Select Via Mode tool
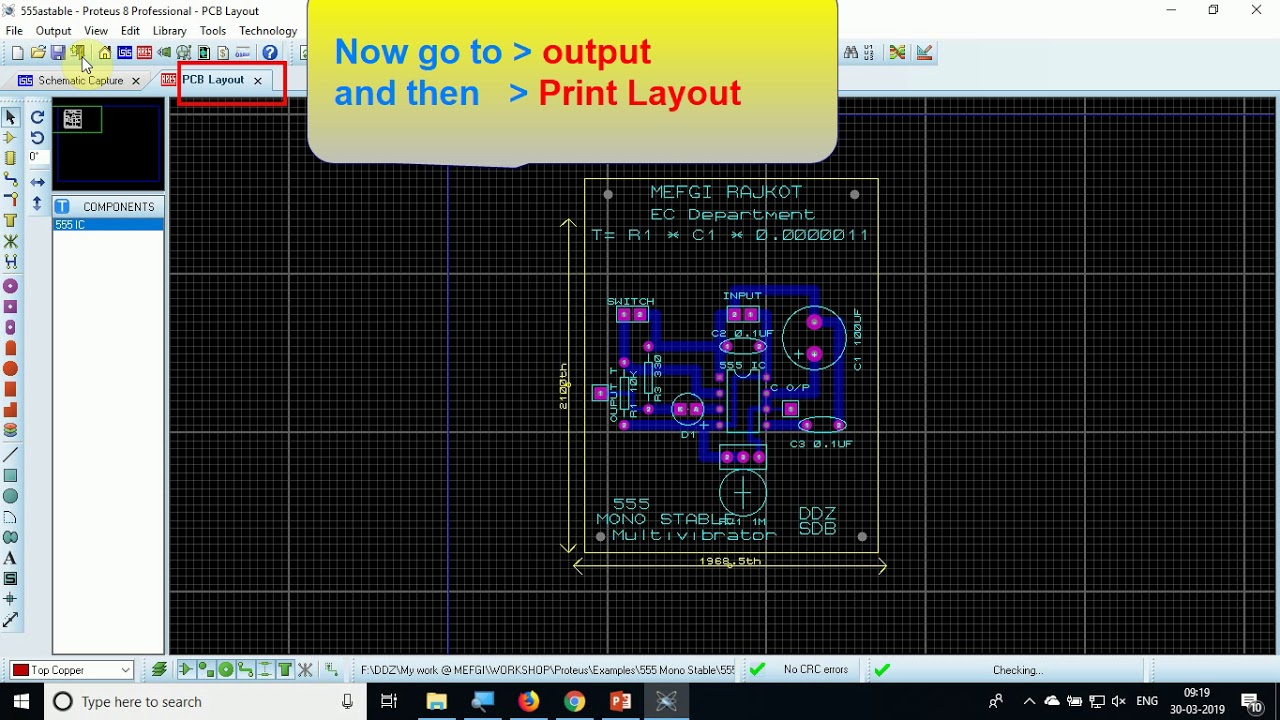 click(x=10, y=199)
